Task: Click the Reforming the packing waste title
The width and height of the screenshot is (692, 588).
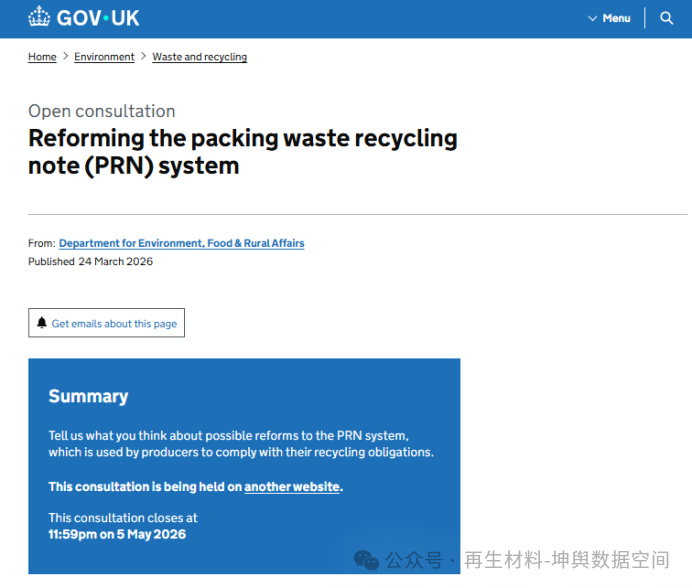Action: coord(242,151)
